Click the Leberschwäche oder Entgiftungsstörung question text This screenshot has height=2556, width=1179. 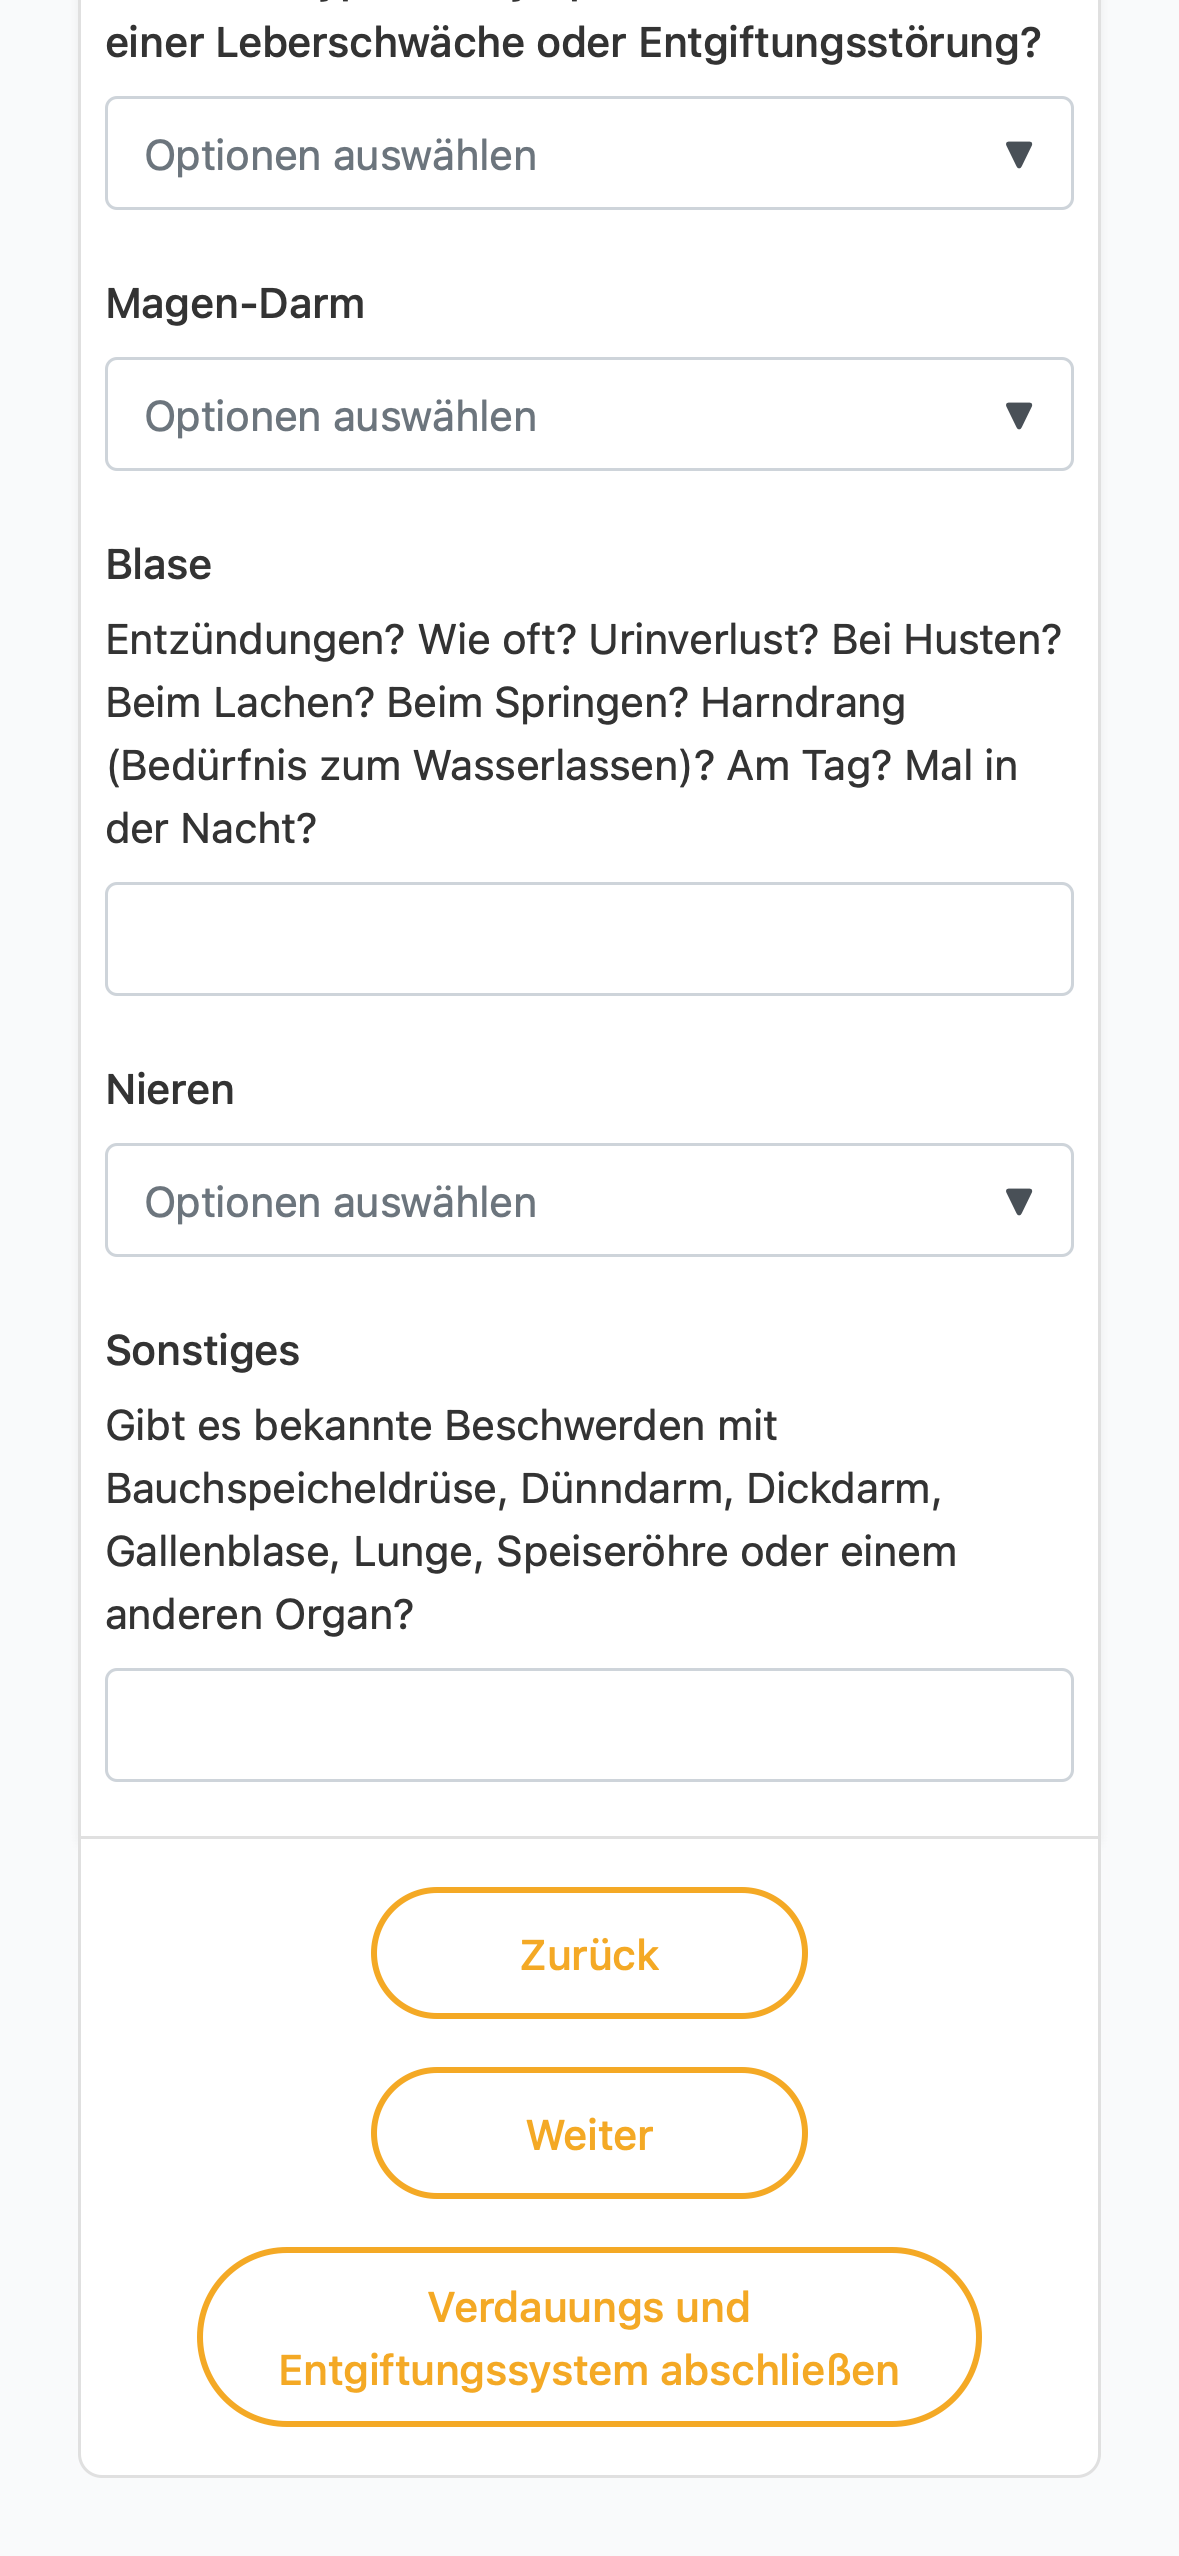tap(573, 40)
